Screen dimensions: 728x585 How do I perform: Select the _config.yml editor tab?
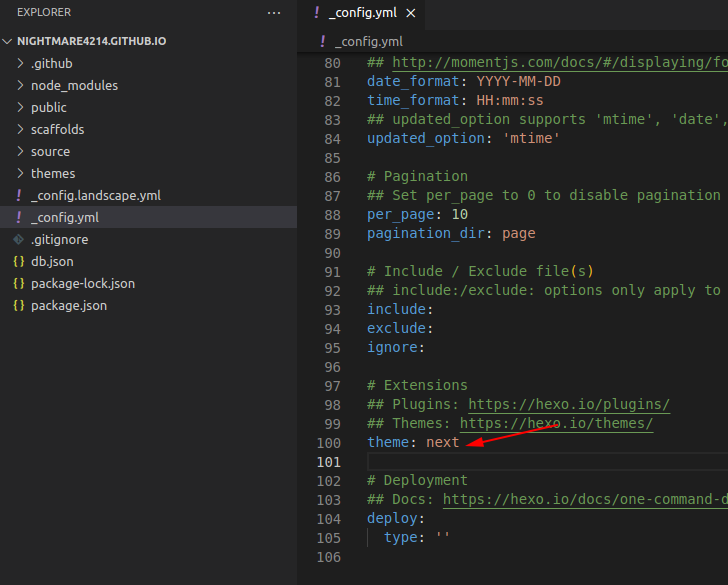tap(361, 13)
